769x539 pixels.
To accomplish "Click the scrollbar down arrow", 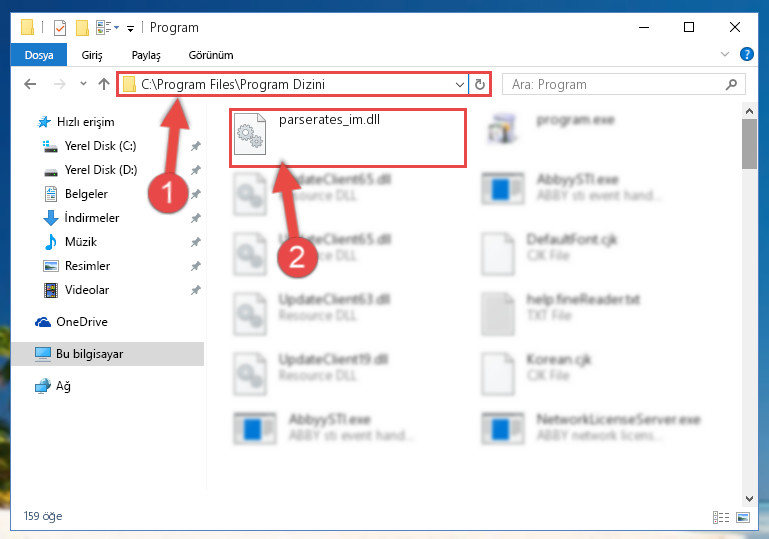I will point(749,499).
